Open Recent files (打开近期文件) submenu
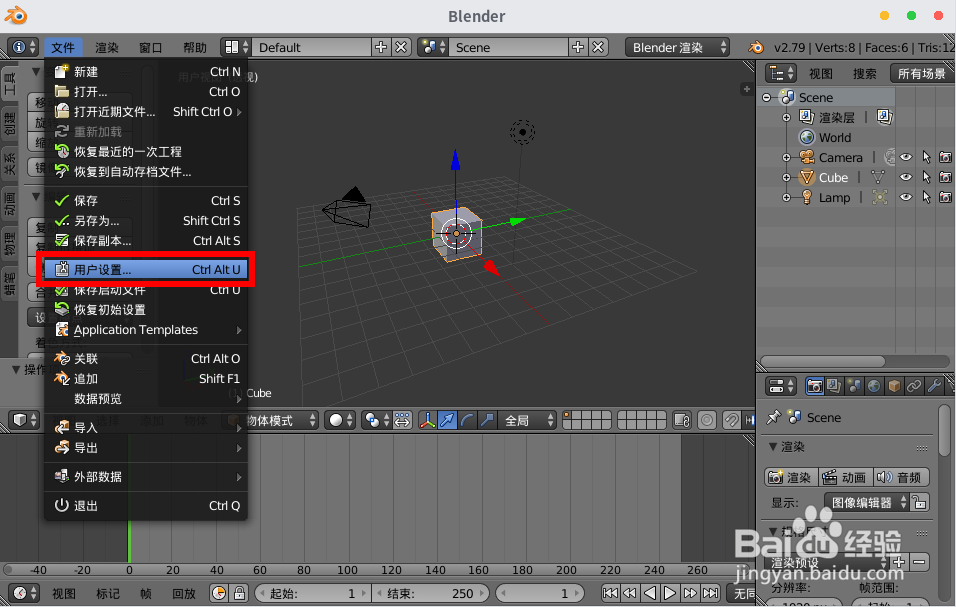 coord(146,112)
